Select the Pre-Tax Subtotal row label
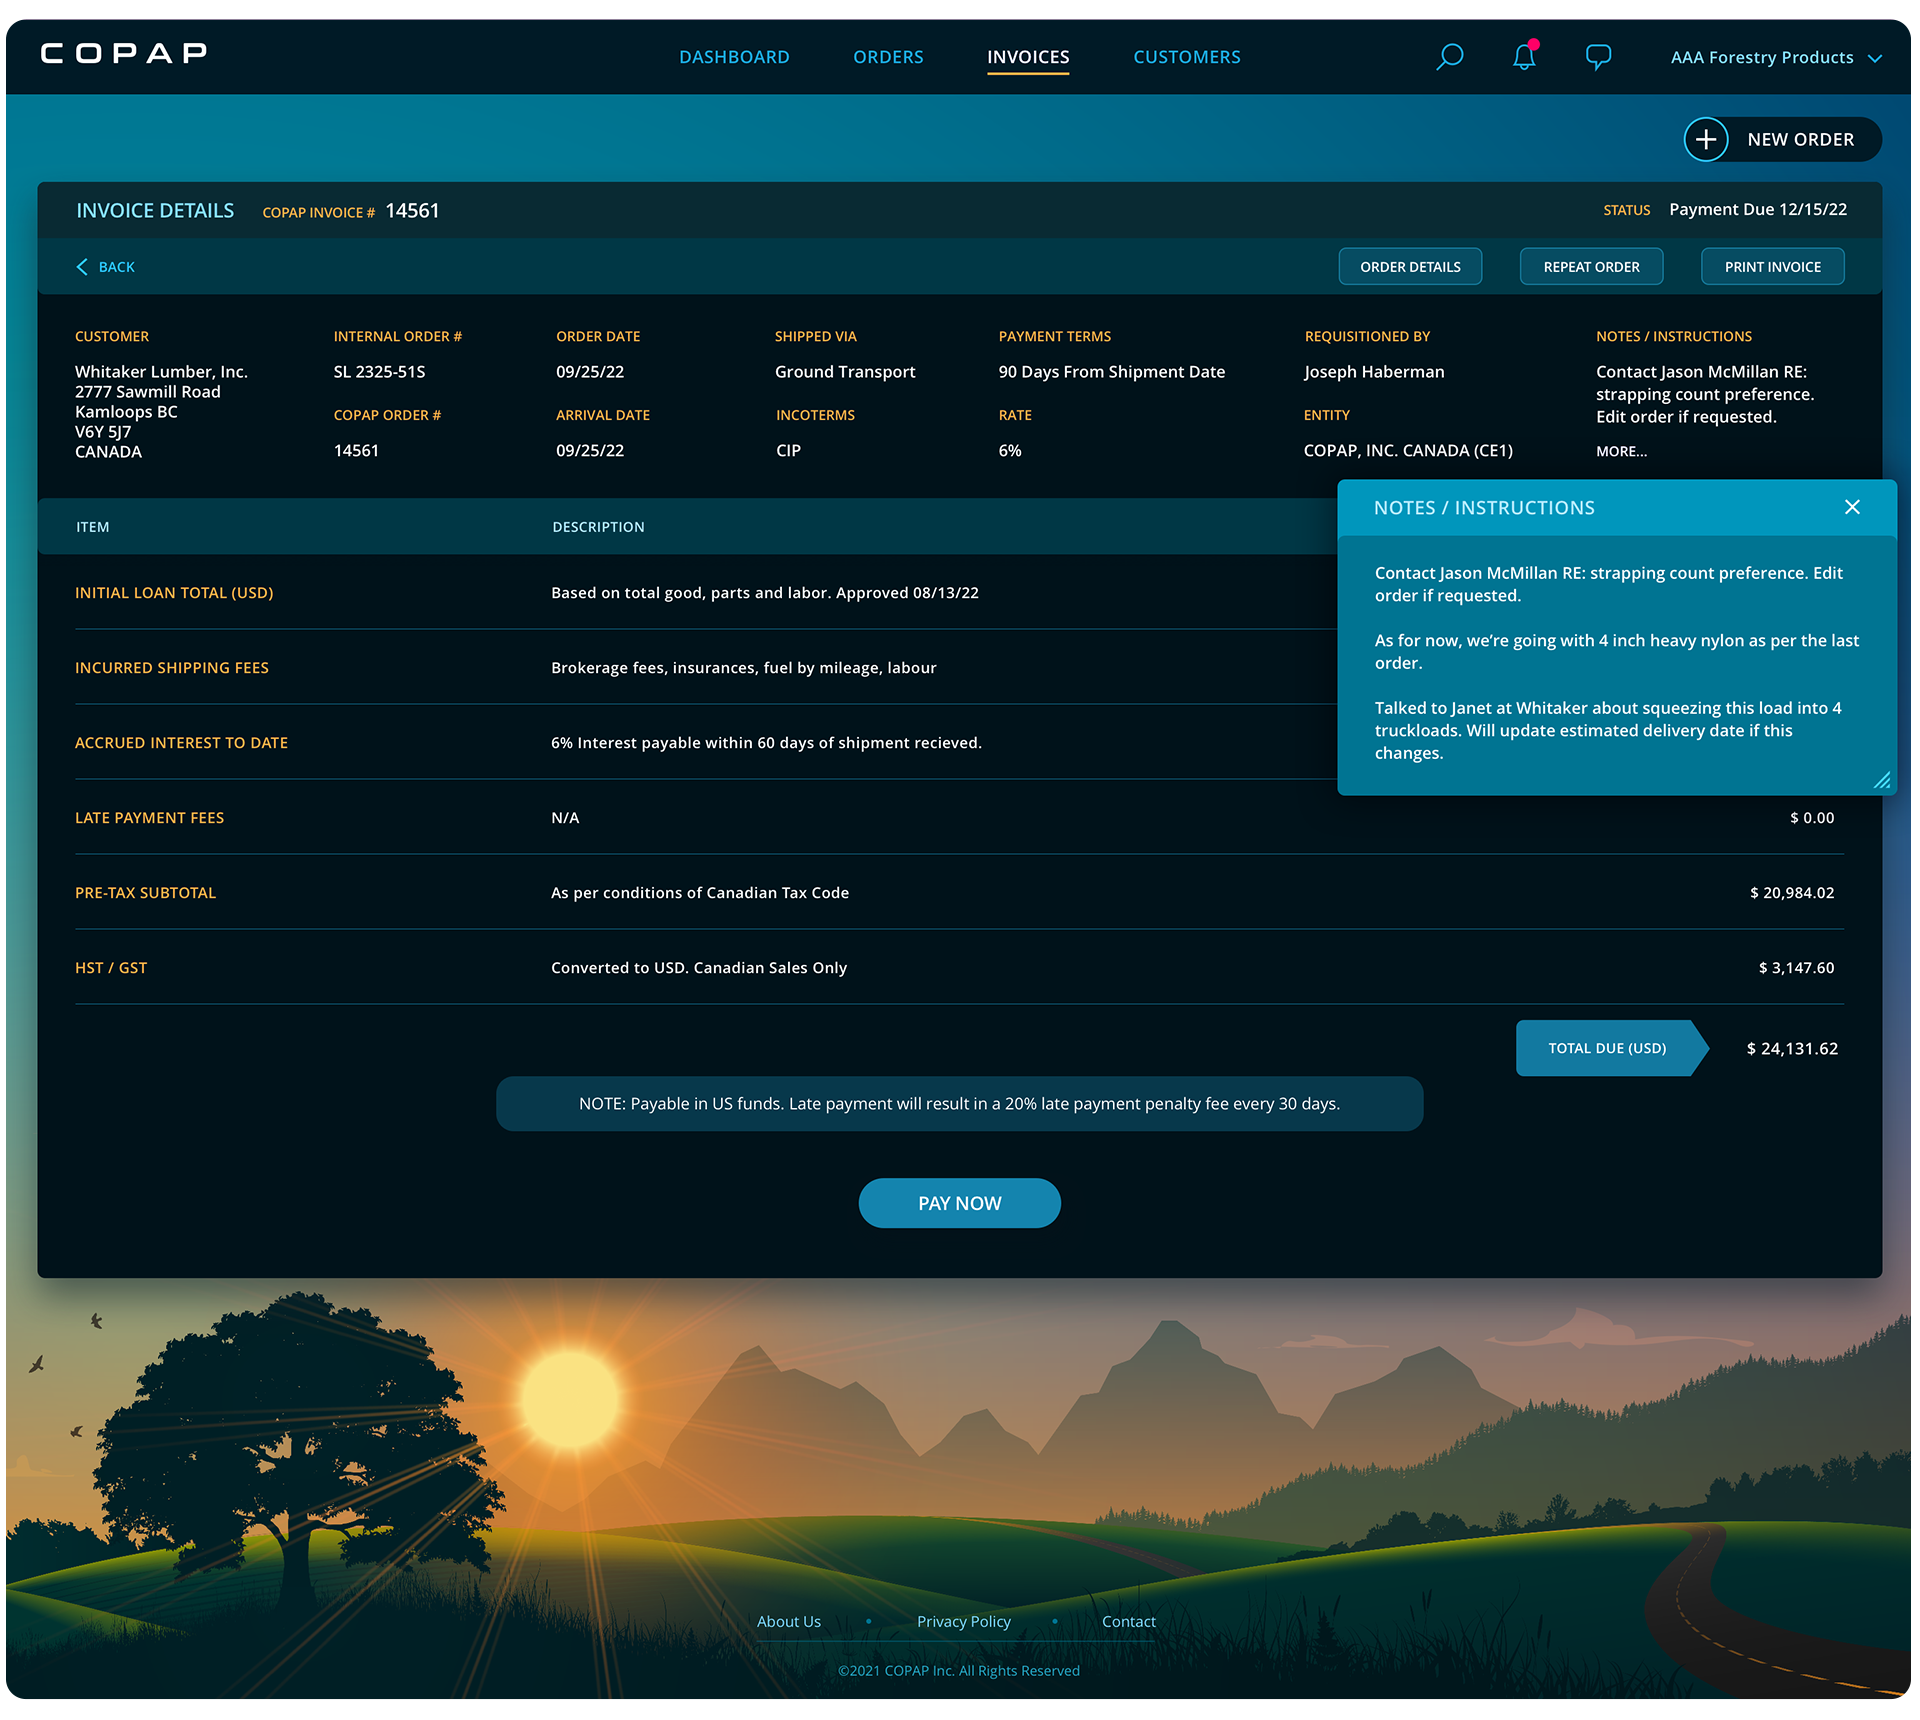 click(x=145, y=893)
